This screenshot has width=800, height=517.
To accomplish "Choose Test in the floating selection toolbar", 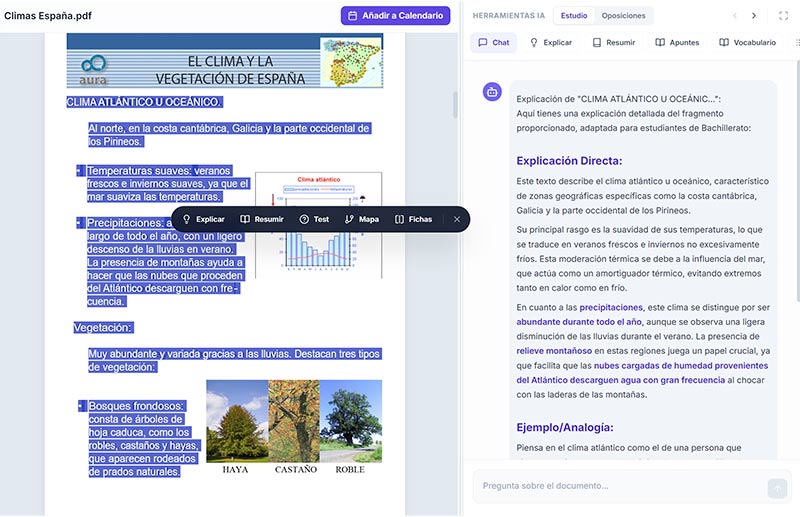I will 314,219.
